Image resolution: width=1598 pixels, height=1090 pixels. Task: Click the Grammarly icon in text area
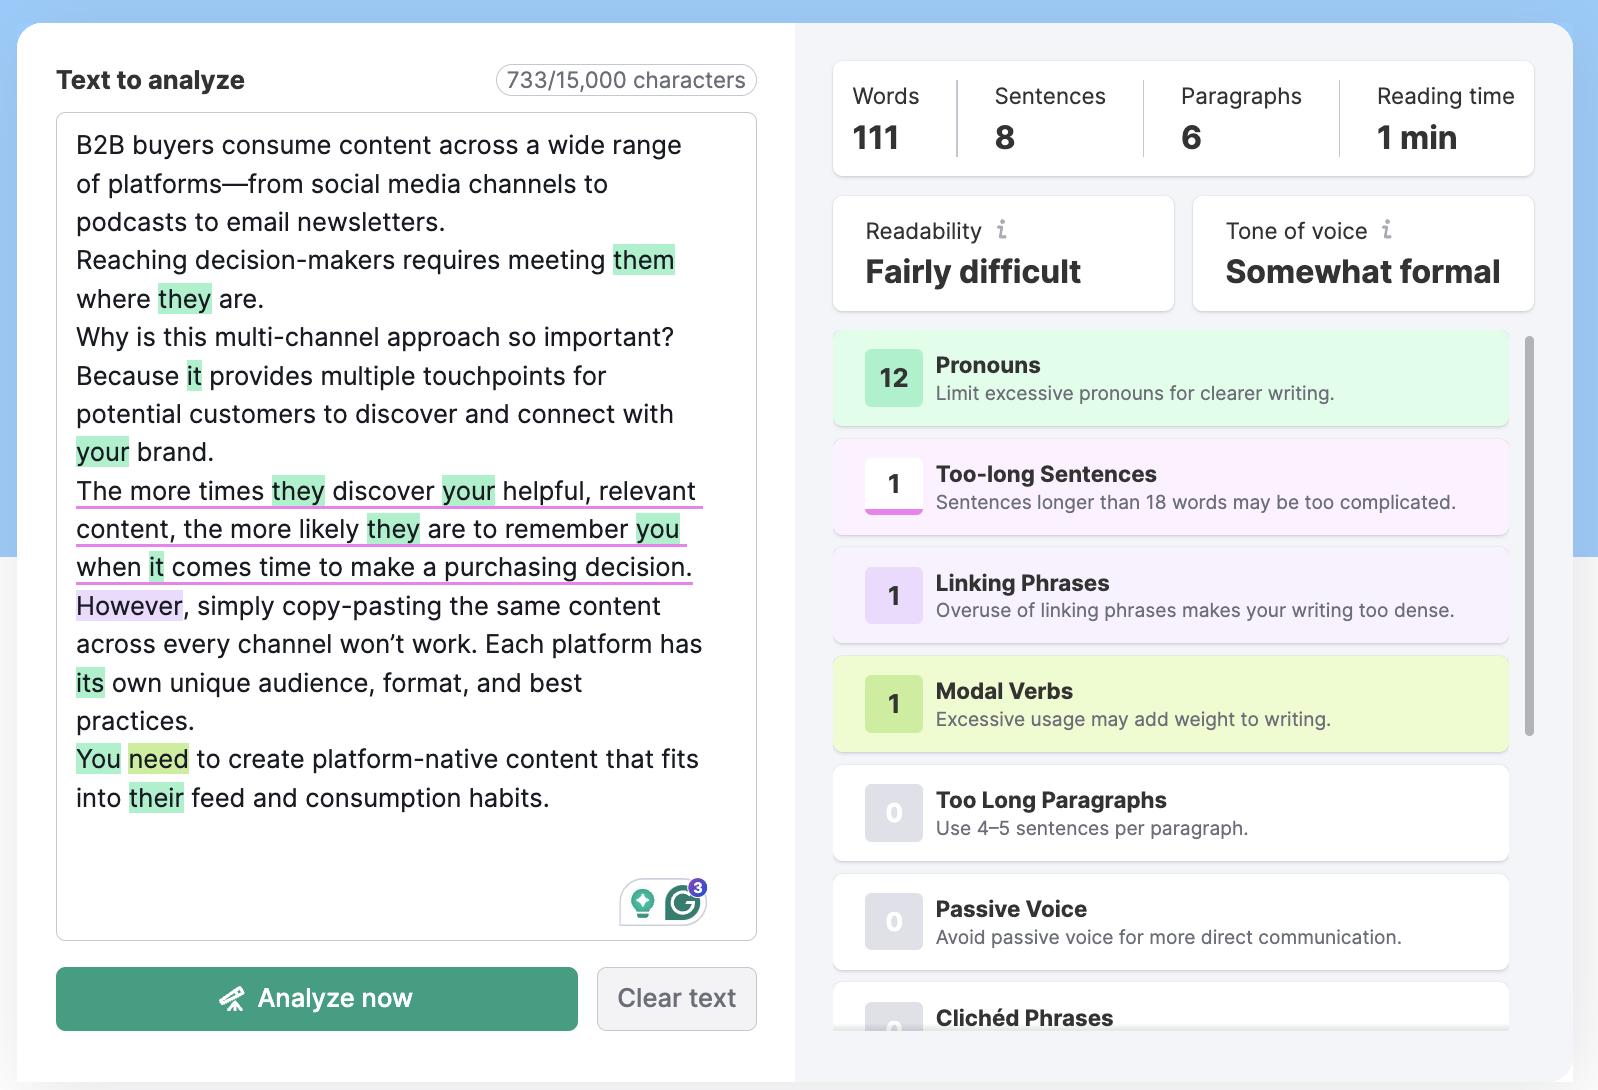click(x=683, y=903)
